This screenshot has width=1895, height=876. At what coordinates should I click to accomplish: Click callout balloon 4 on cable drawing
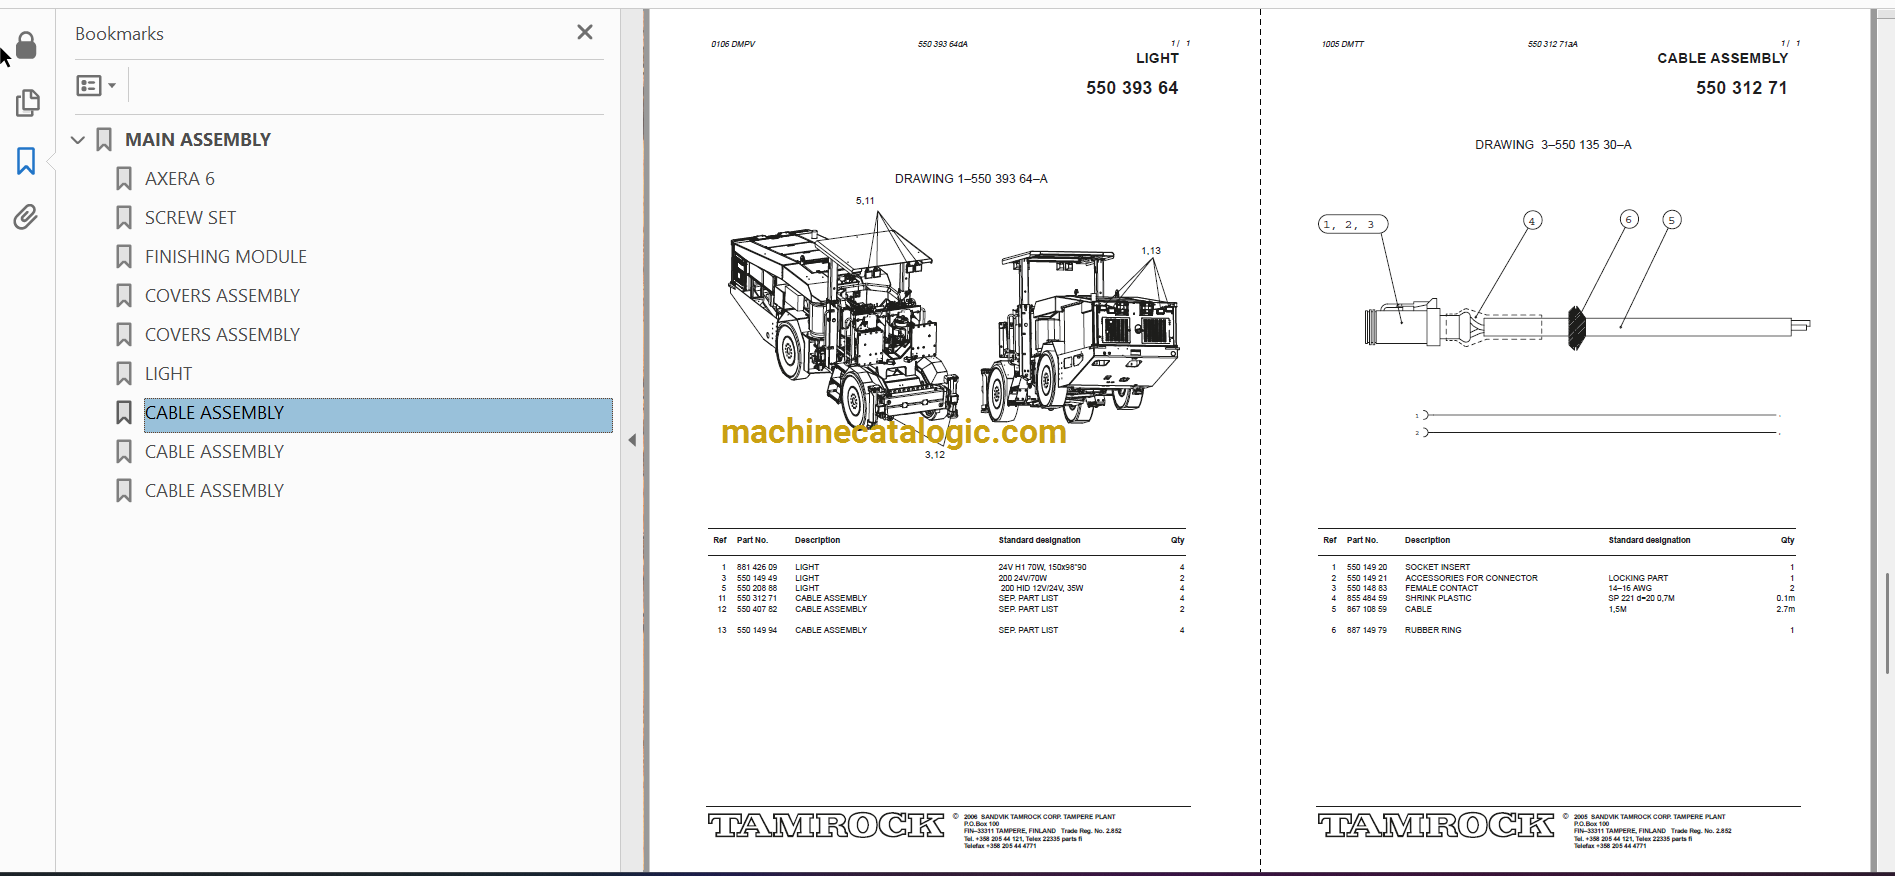point(1532,221)
